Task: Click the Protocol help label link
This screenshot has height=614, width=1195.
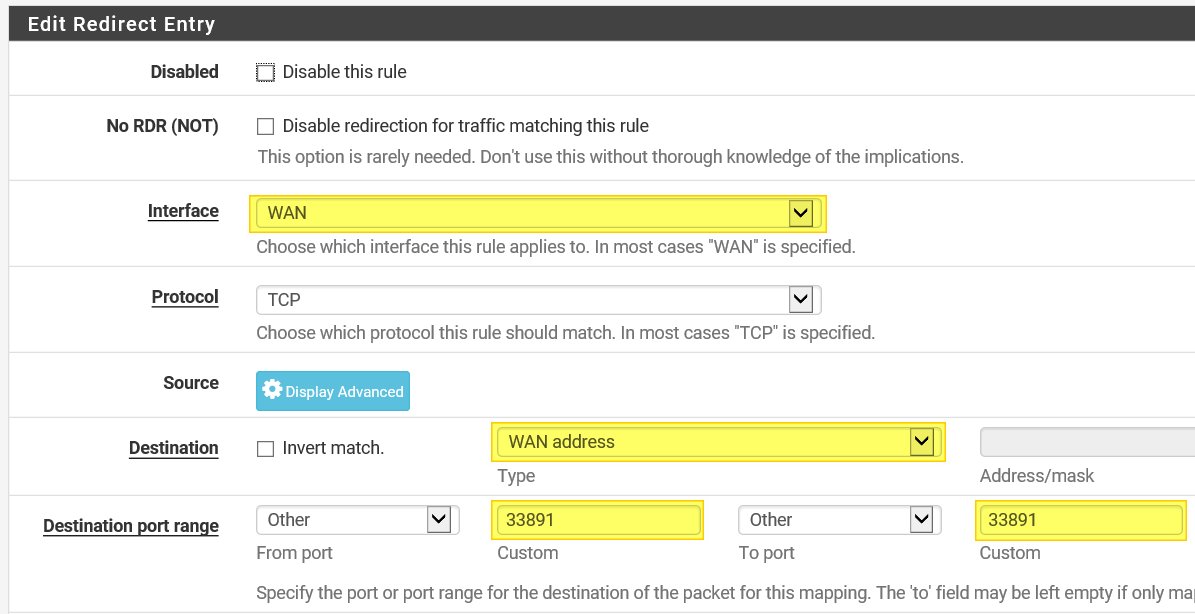Action: (x=185, y=297)
